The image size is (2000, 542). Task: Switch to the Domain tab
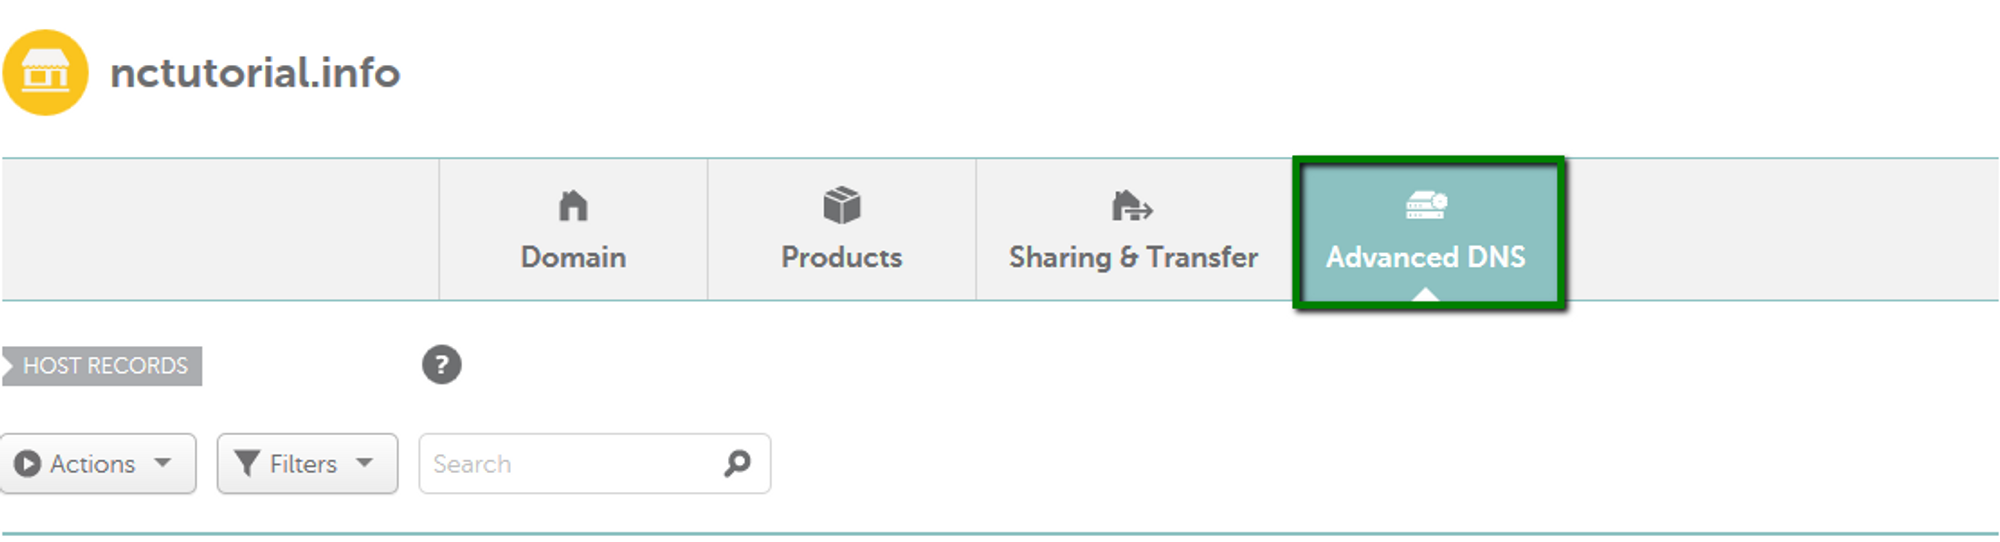click(573, 257)
